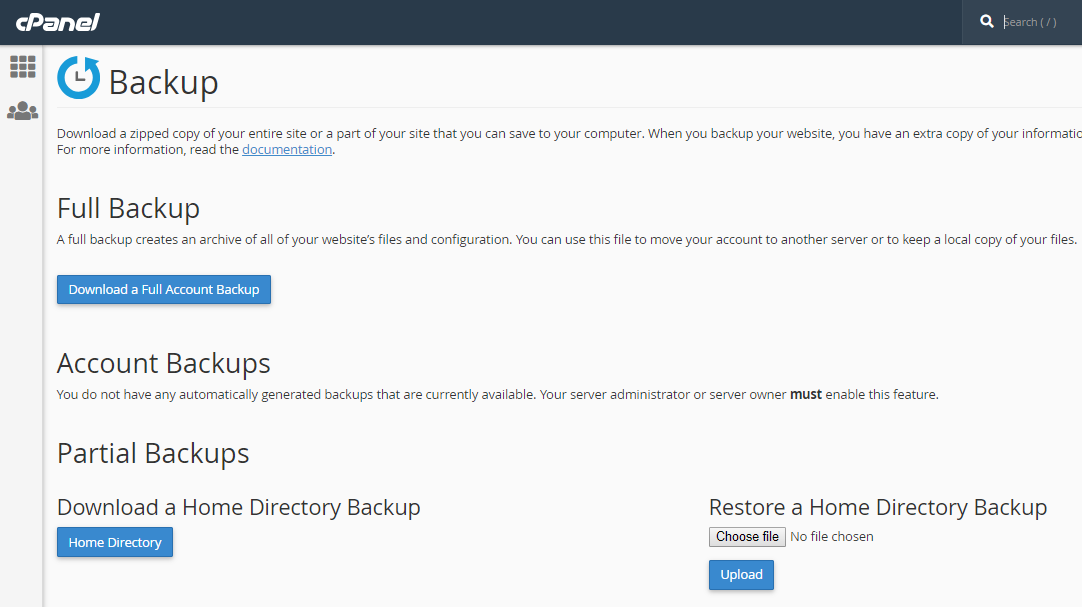Select the Users icon in the left sidebar
1082x607 pixels.
(x=22, y=111)
